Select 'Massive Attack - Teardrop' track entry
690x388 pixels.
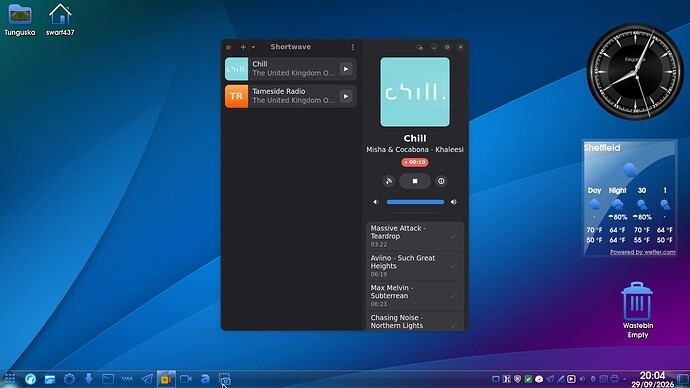click(x=415, y=236)
